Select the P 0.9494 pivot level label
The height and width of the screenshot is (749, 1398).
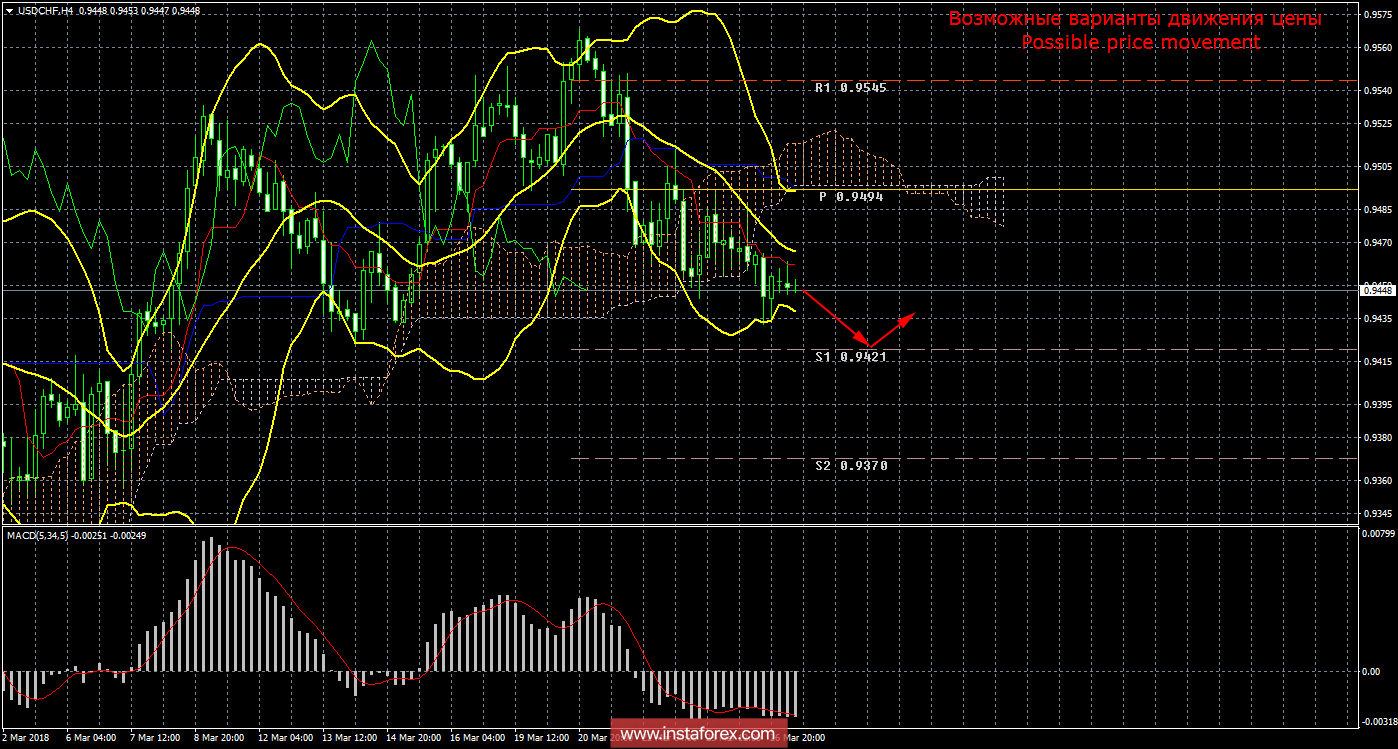tap(851, 197)
